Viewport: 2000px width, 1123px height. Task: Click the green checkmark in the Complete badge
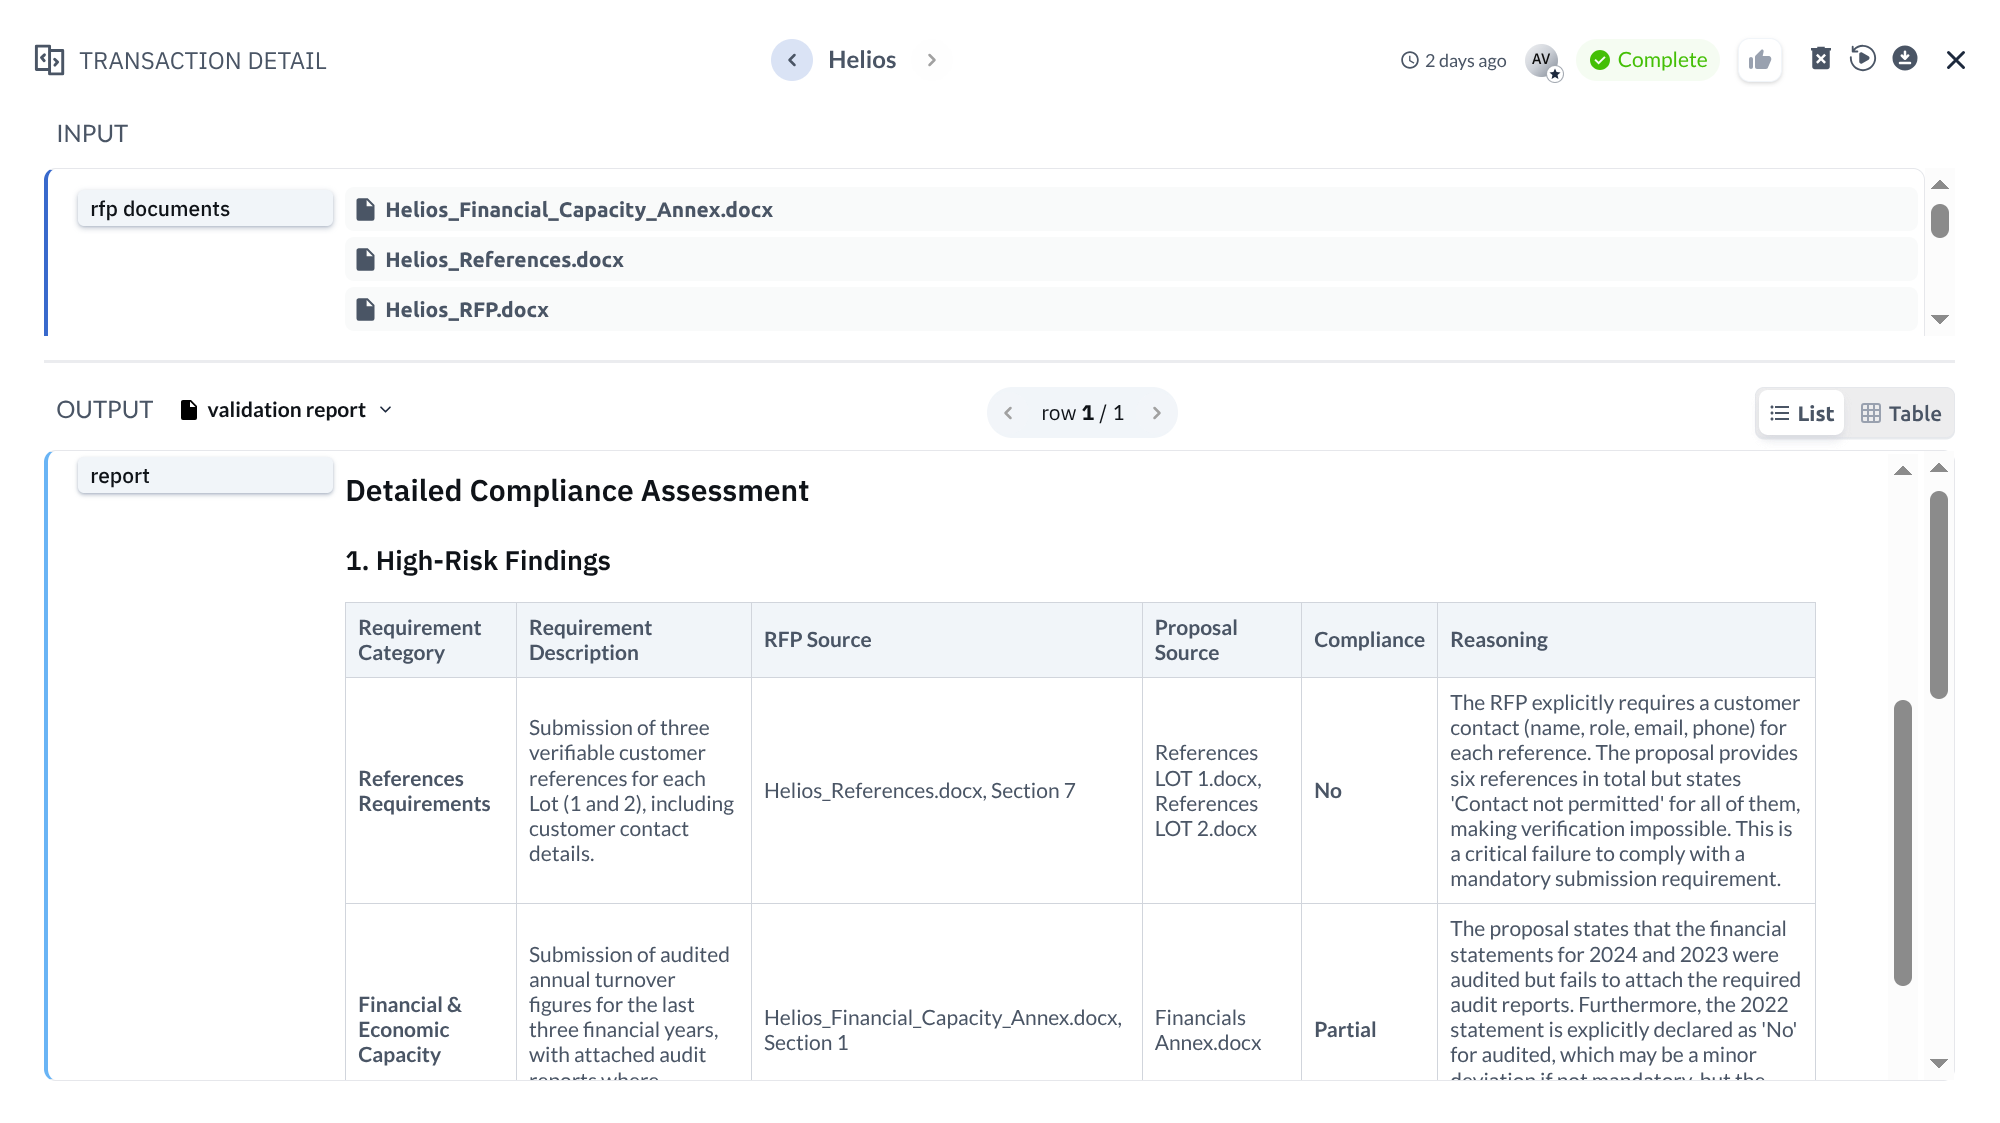click(1601, 60)
